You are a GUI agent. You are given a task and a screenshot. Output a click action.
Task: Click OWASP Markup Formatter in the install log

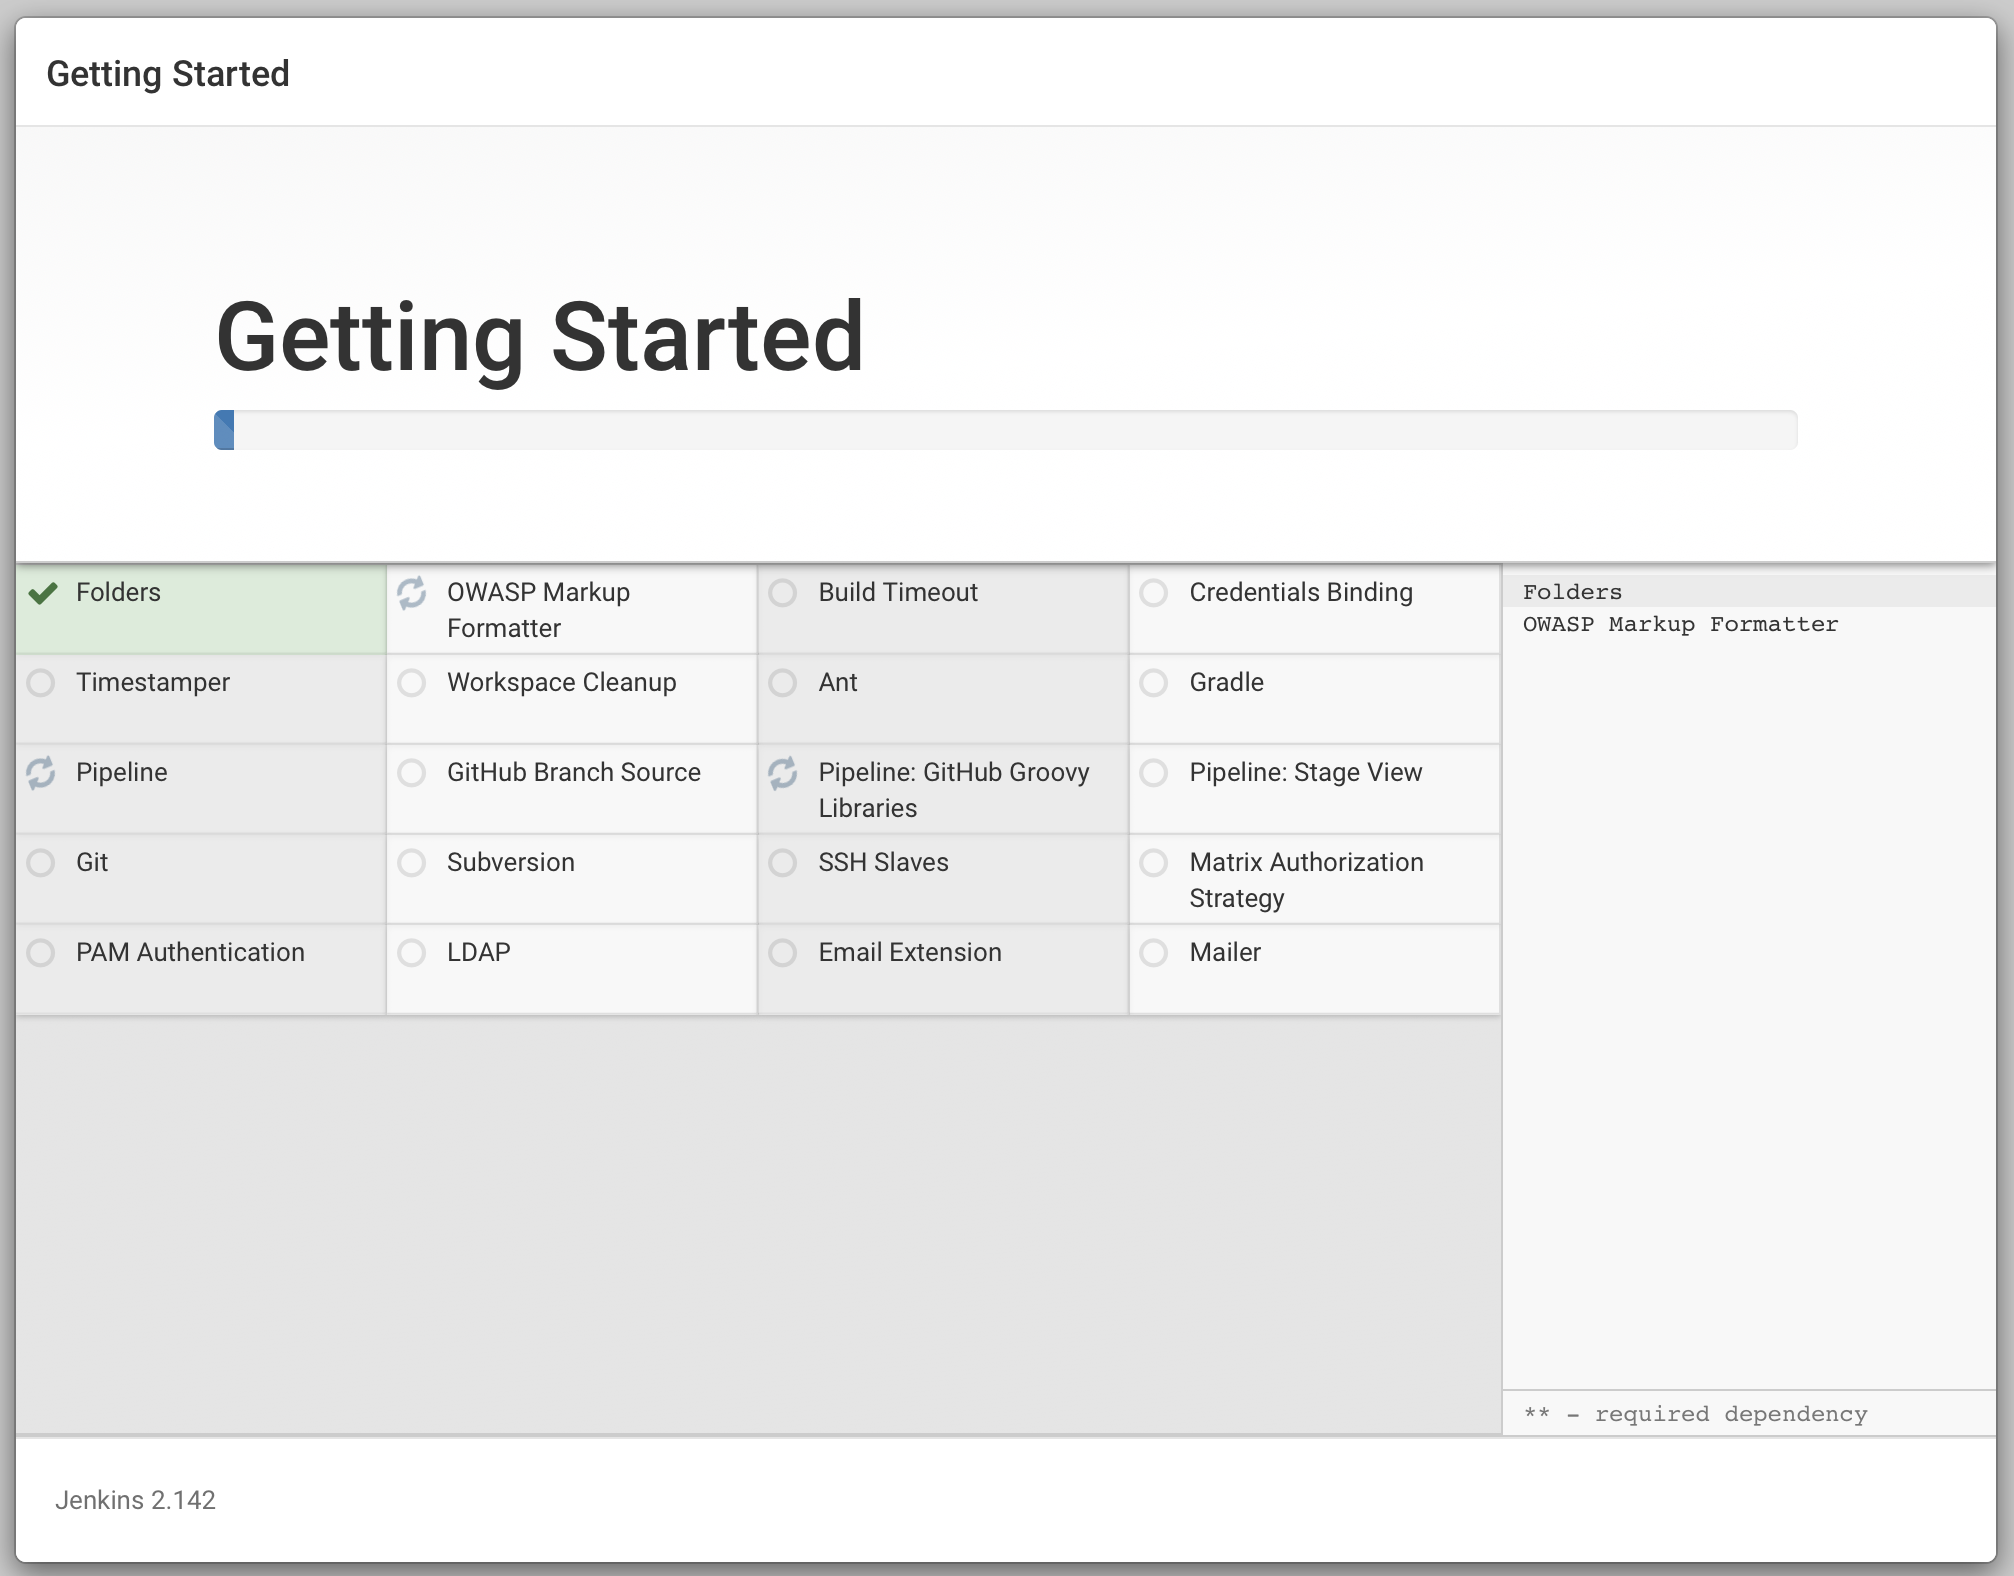click(x=1680, y=625)
